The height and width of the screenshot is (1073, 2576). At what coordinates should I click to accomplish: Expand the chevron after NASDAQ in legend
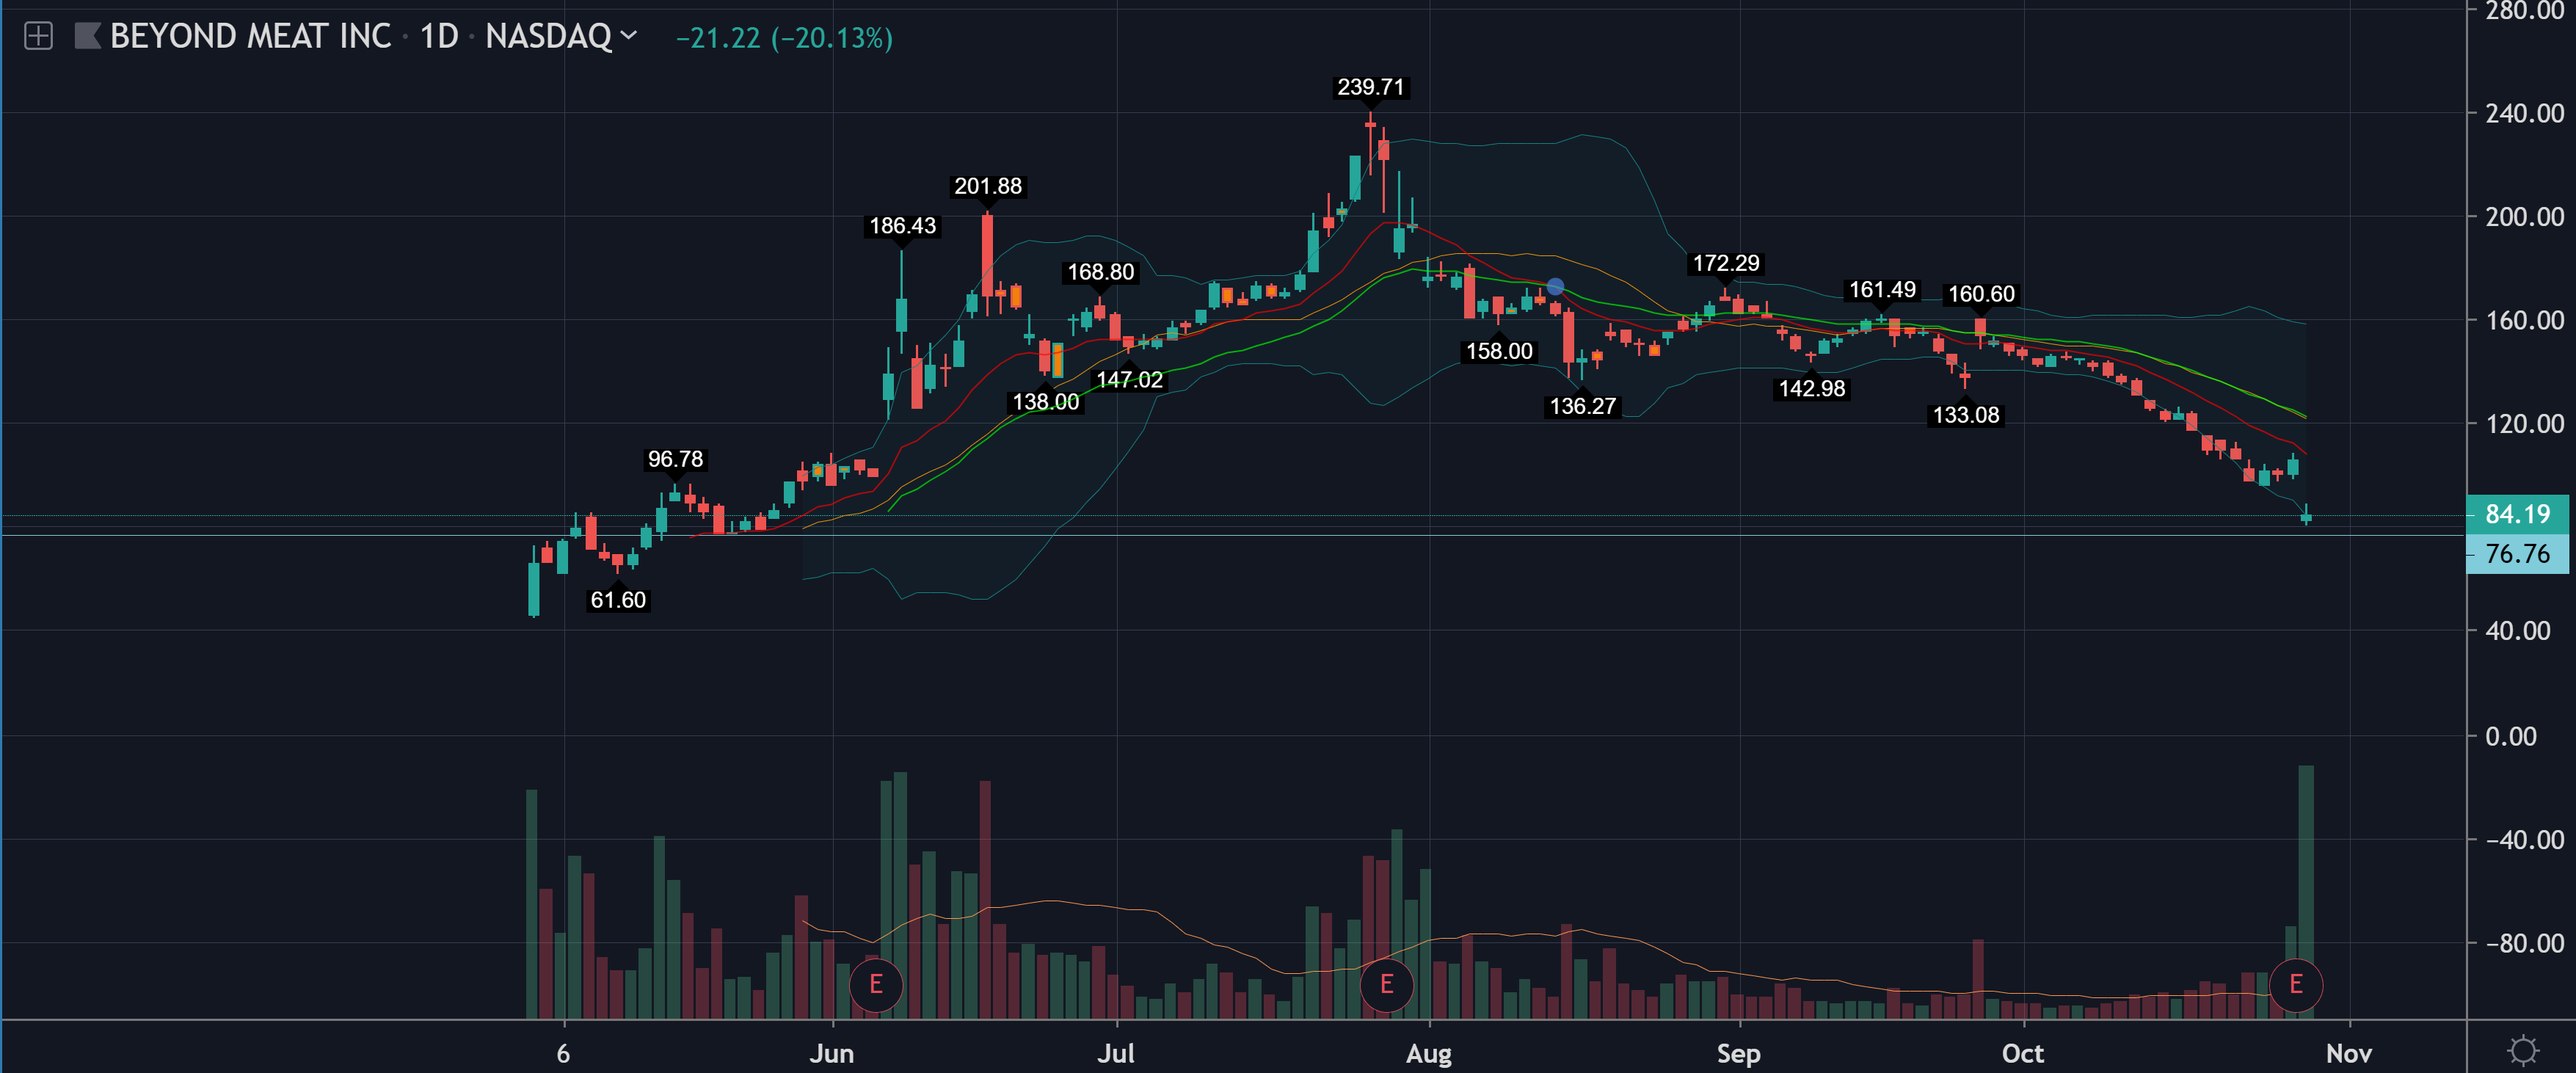(x=629, y=36)
